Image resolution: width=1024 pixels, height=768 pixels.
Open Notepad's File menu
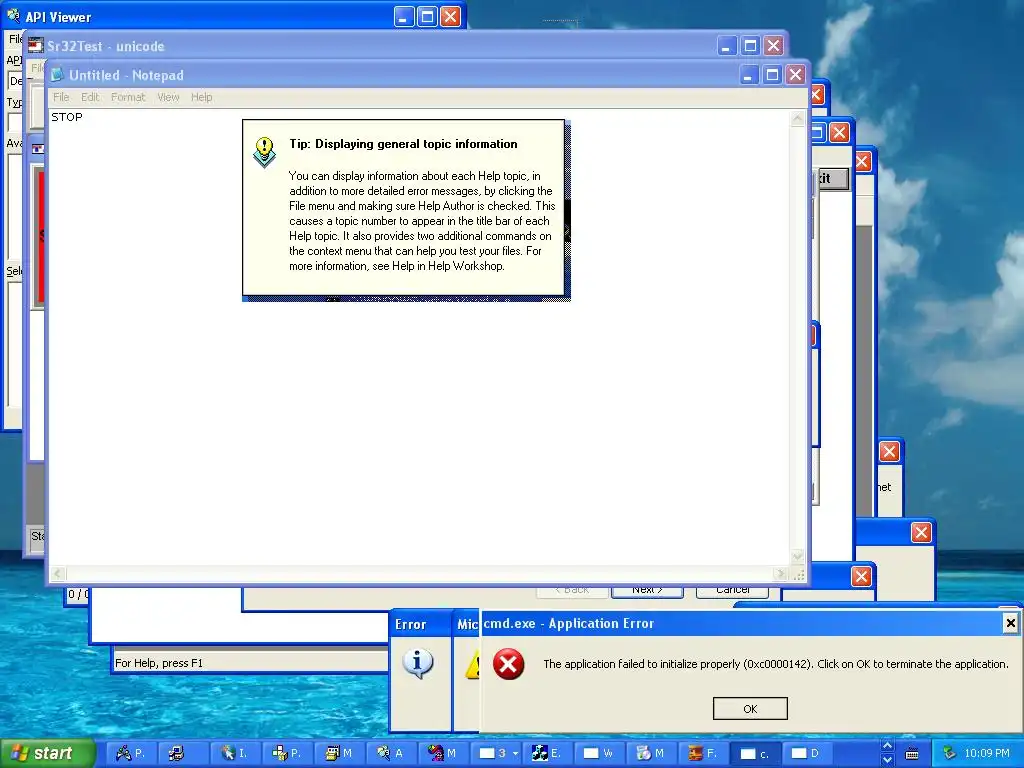pyautogui.click(x=61, y=97)
